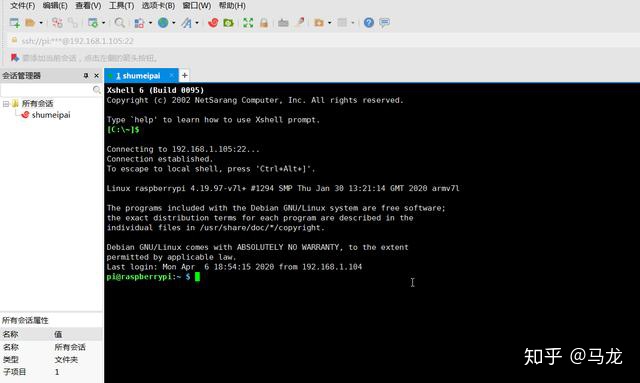Open the color scheme icon
This screenshot has height=383, width=640.
coord(139,23)
